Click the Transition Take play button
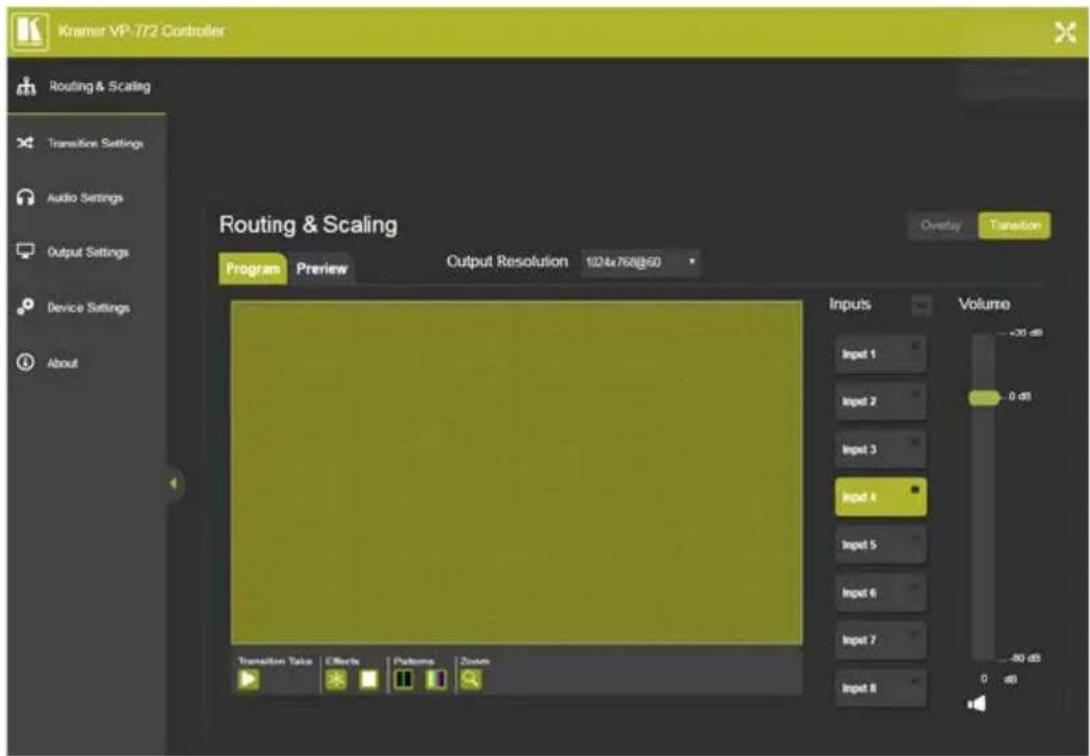 pos(248,679)
